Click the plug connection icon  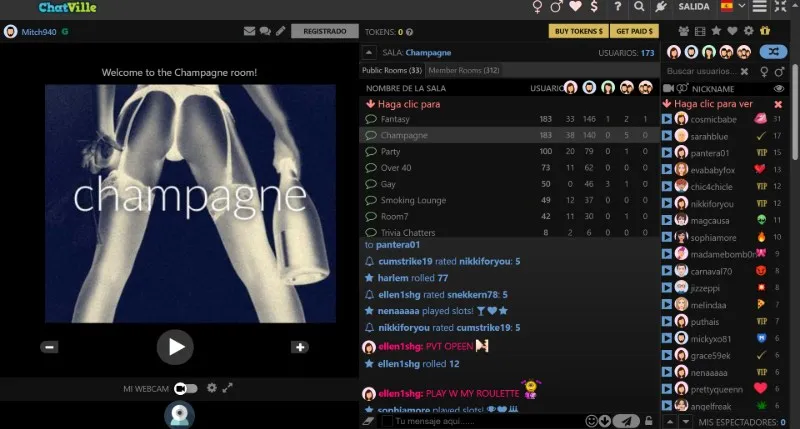click(x=661, y=7)
